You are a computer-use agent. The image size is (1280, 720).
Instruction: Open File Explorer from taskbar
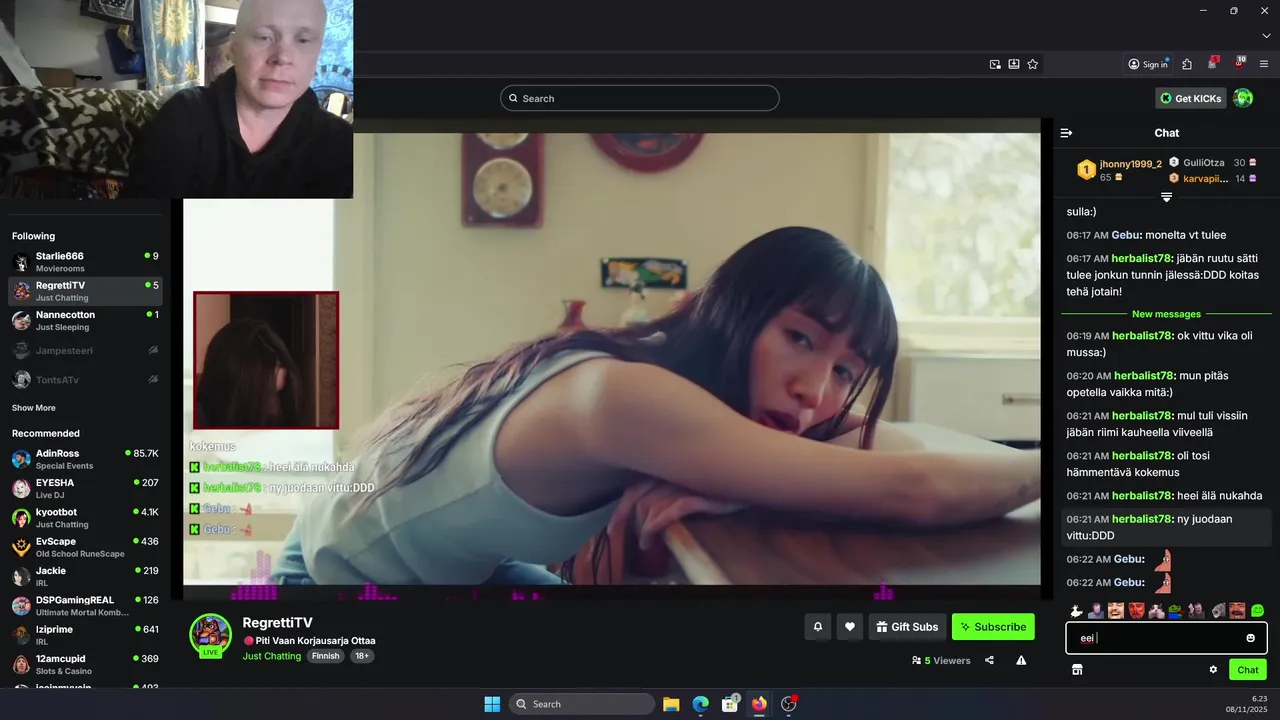pos(671,704)
